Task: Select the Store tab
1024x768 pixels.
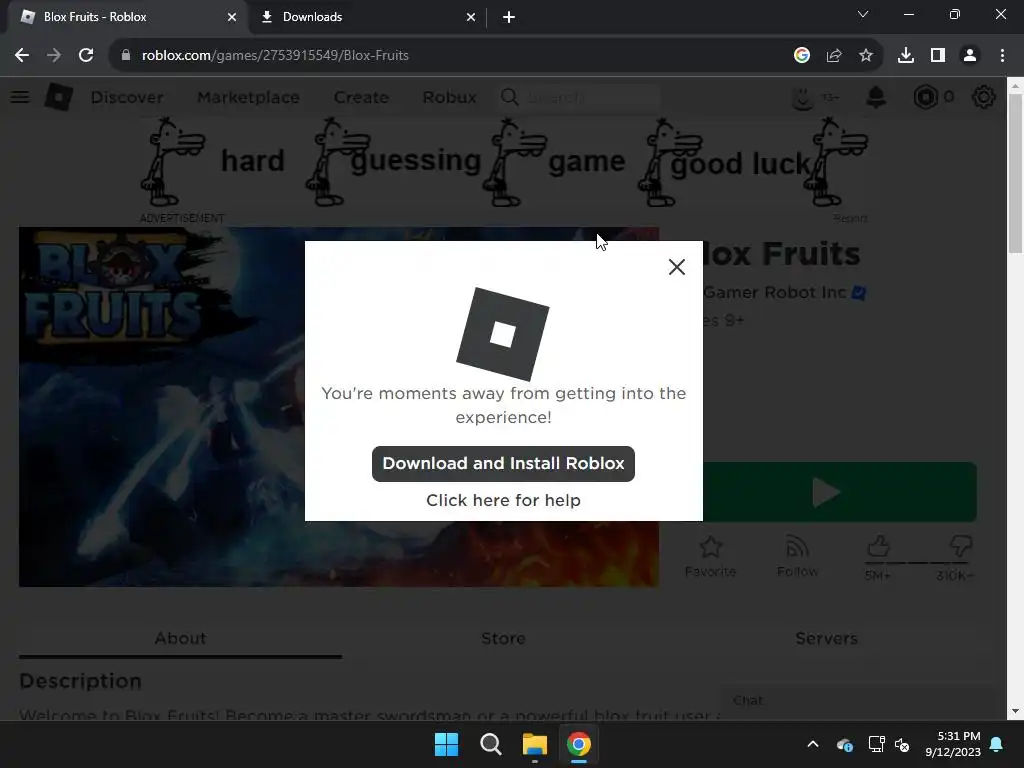Action: pyautogui.click(x=504, y=638)
